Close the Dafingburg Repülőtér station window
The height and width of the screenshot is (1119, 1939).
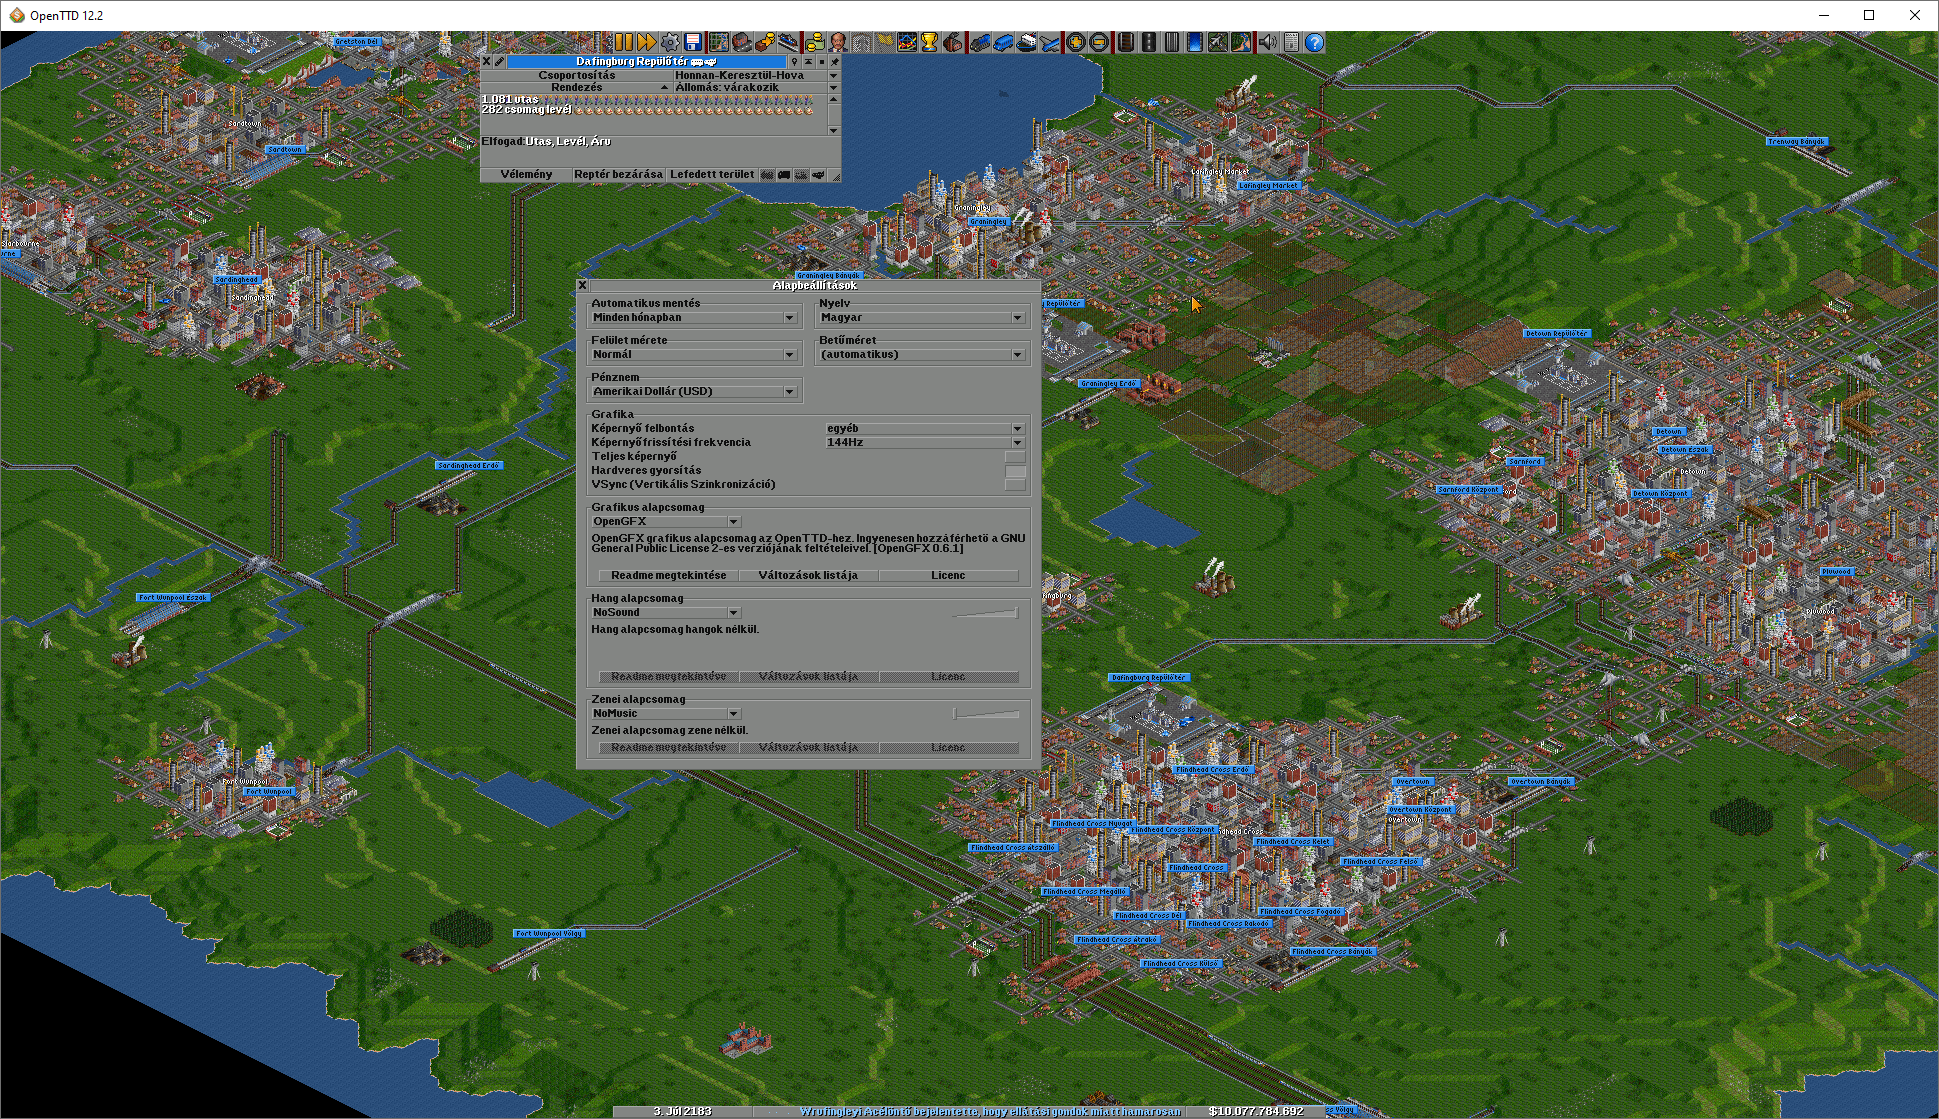tap(487, 61)
